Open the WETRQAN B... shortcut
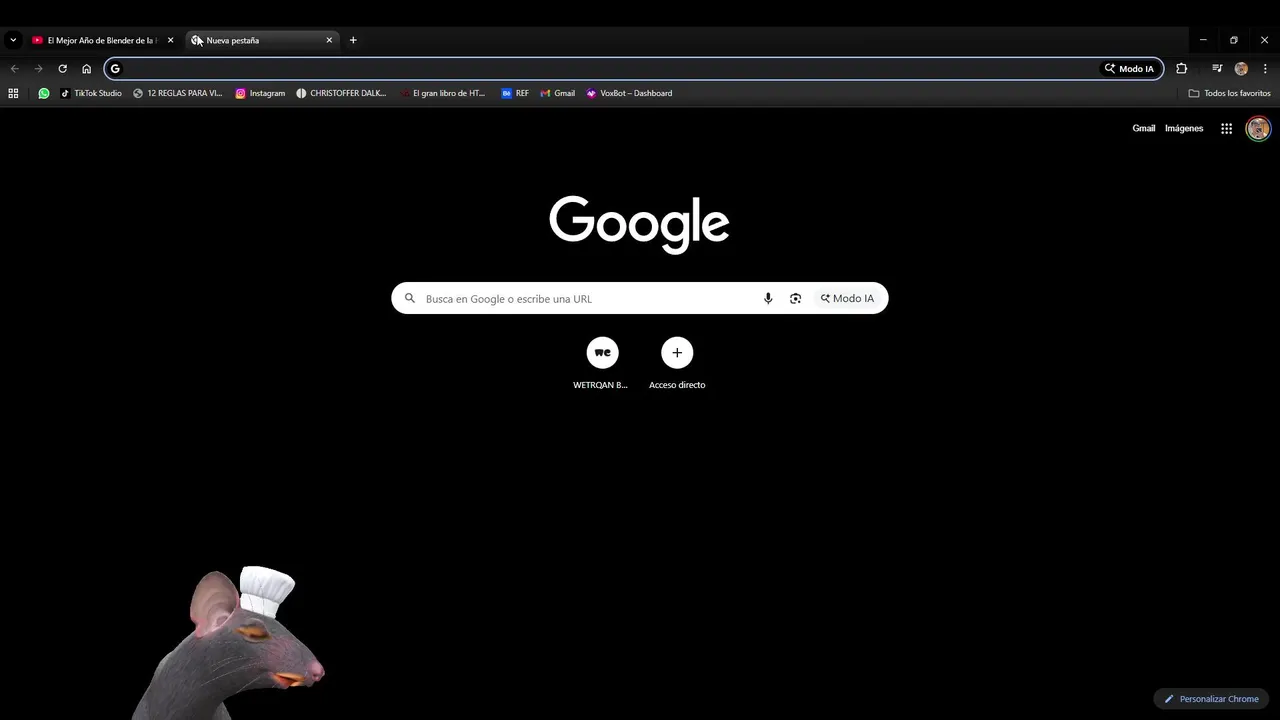The height and width of the screenshot is (720, 1280). point(601,364)
